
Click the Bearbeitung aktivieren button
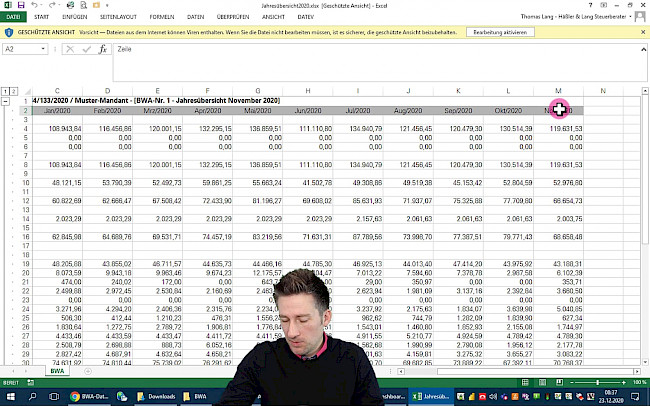tap(501, 33)
